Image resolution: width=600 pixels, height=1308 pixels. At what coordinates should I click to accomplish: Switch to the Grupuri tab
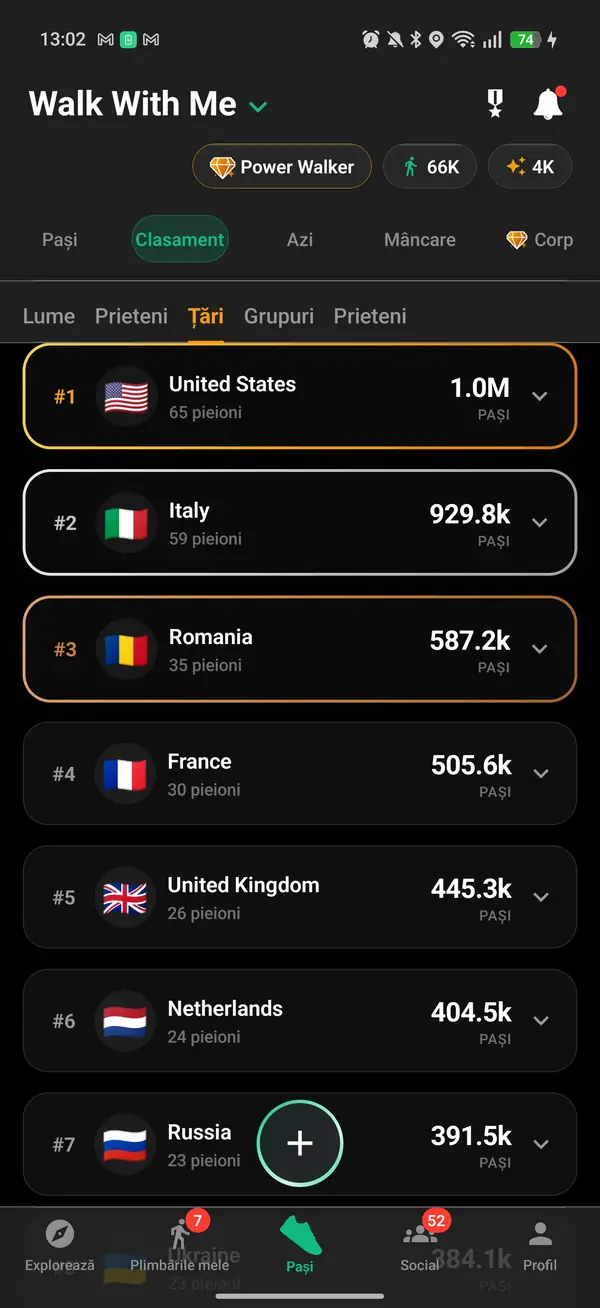coord(279,316)
